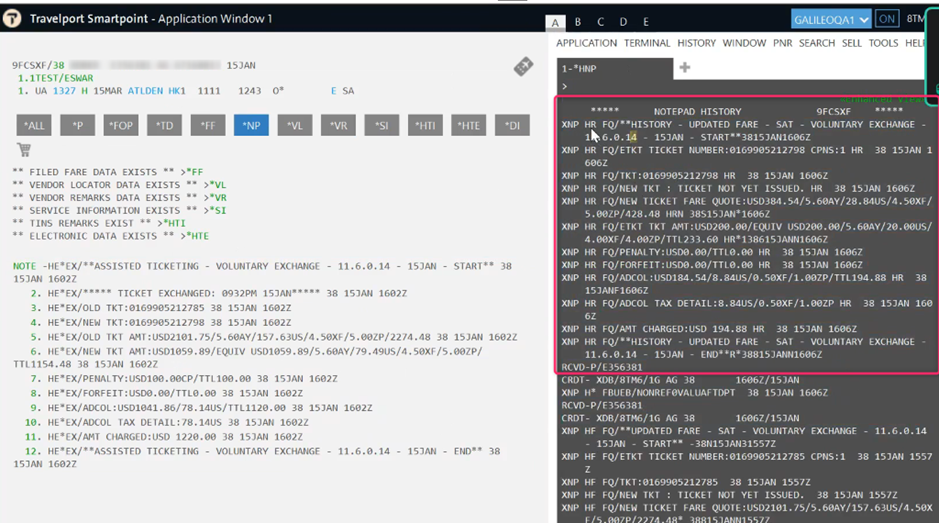Open the APPLICATION menu
The image size is (939, 523).
586,43
